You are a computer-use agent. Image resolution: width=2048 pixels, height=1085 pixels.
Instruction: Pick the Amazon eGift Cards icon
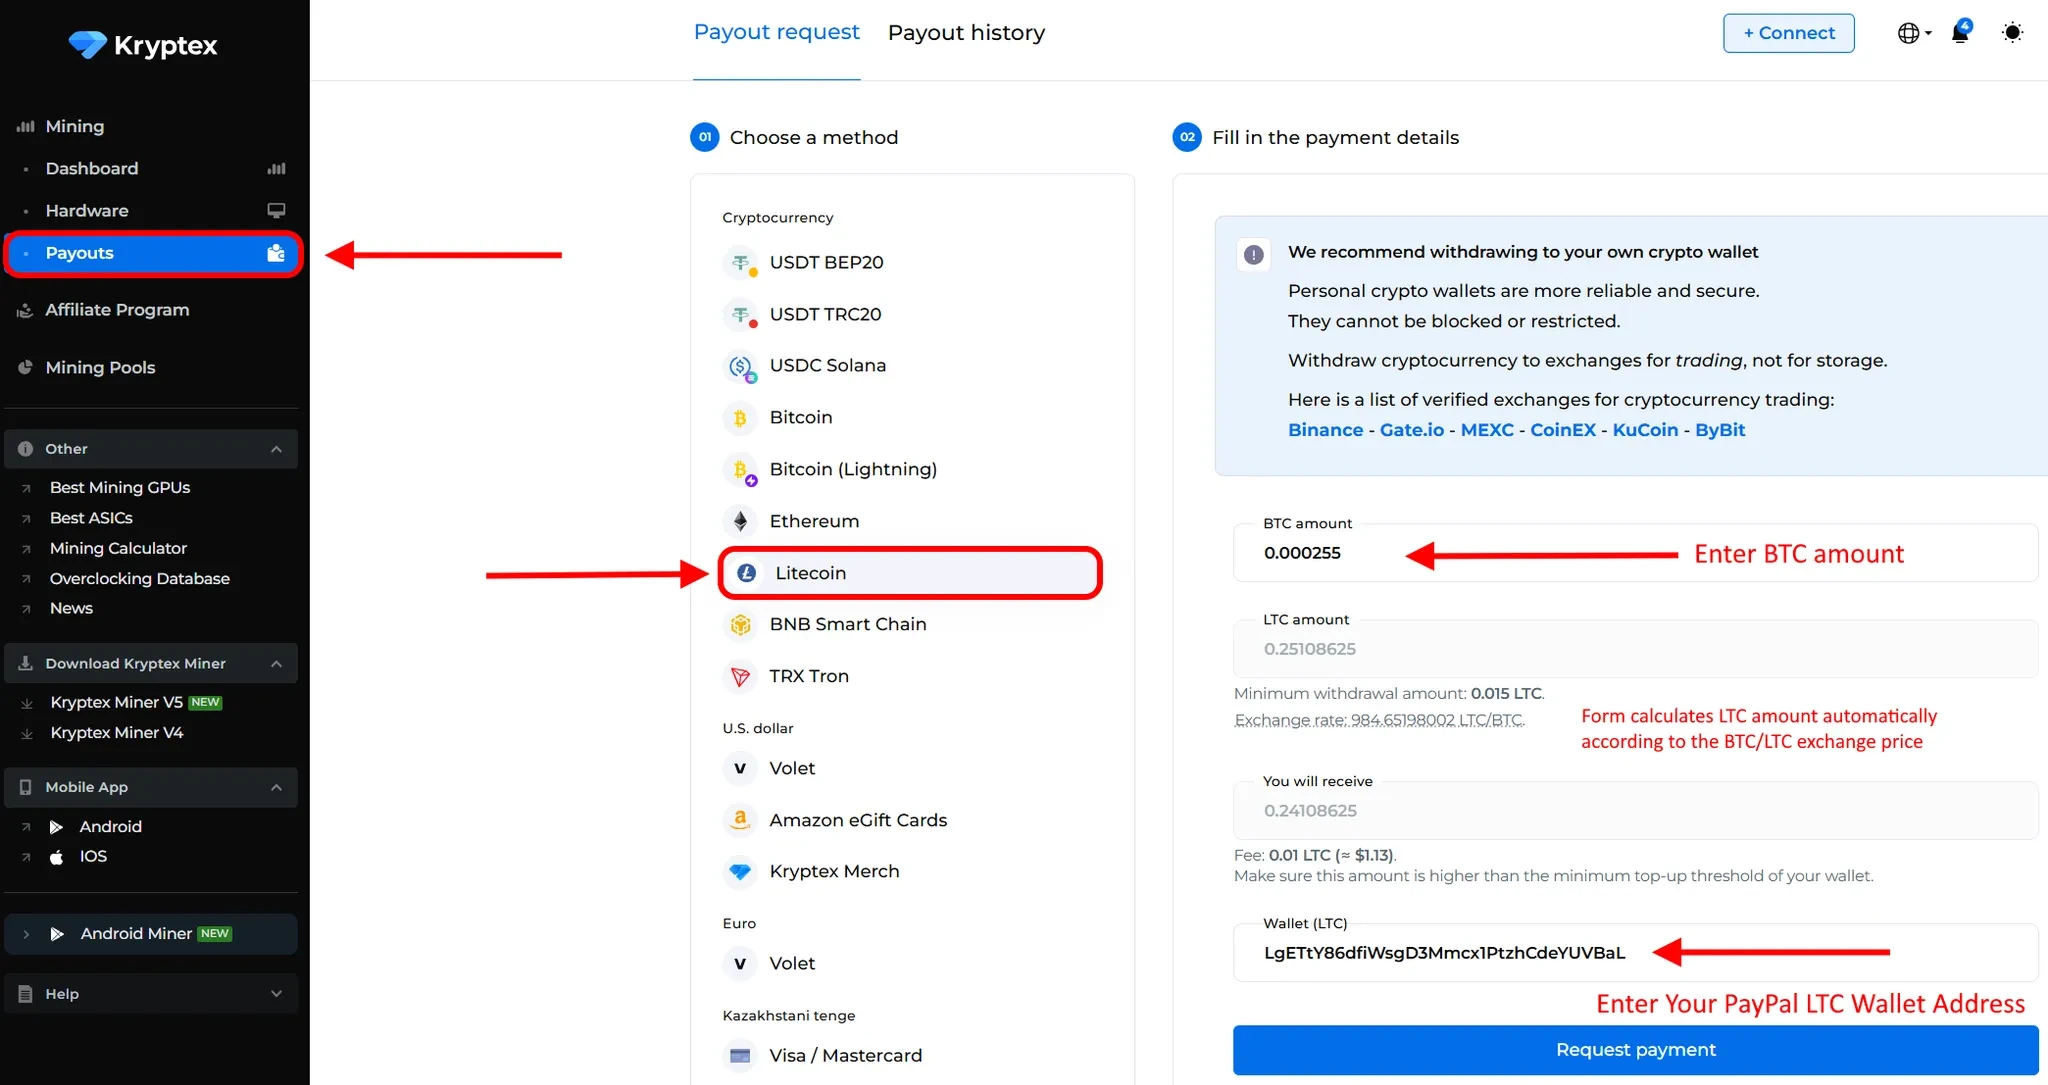pos(740,820)
